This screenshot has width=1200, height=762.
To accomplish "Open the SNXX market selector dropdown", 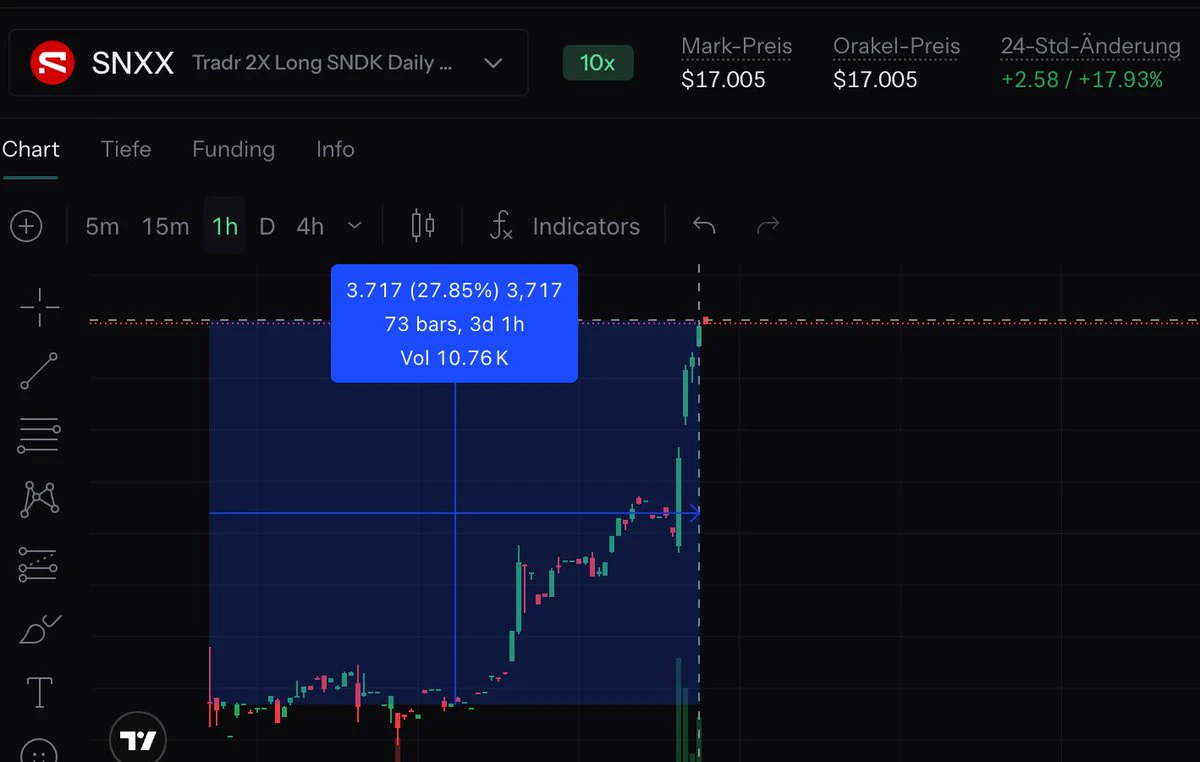I will click(x=268, y=63).
